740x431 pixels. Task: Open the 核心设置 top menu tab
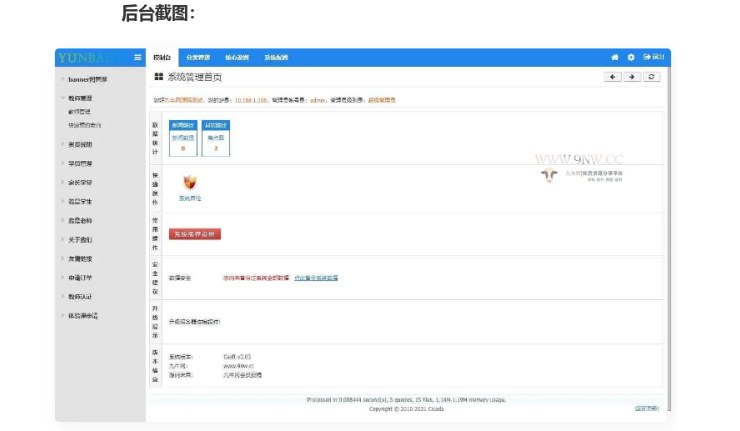pyautogui.click(x=239, y=58)
